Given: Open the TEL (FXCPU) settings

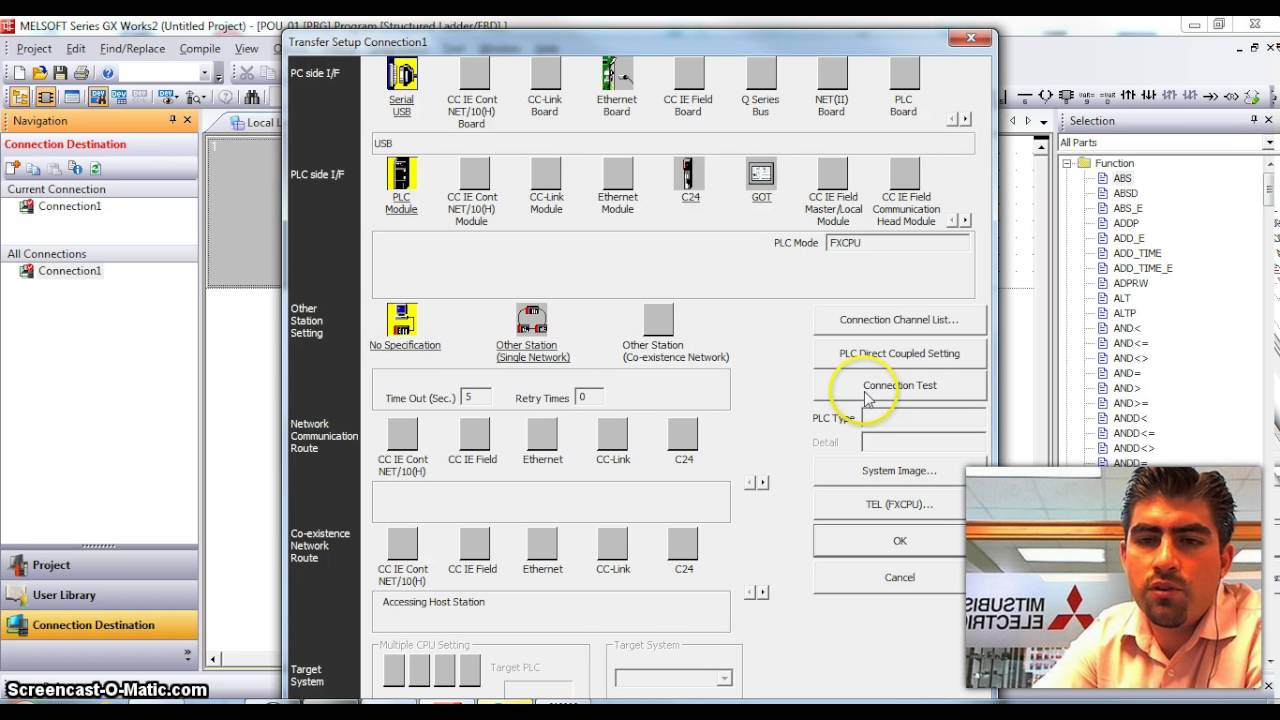Looking at the screenshot, I should (899, 504).
